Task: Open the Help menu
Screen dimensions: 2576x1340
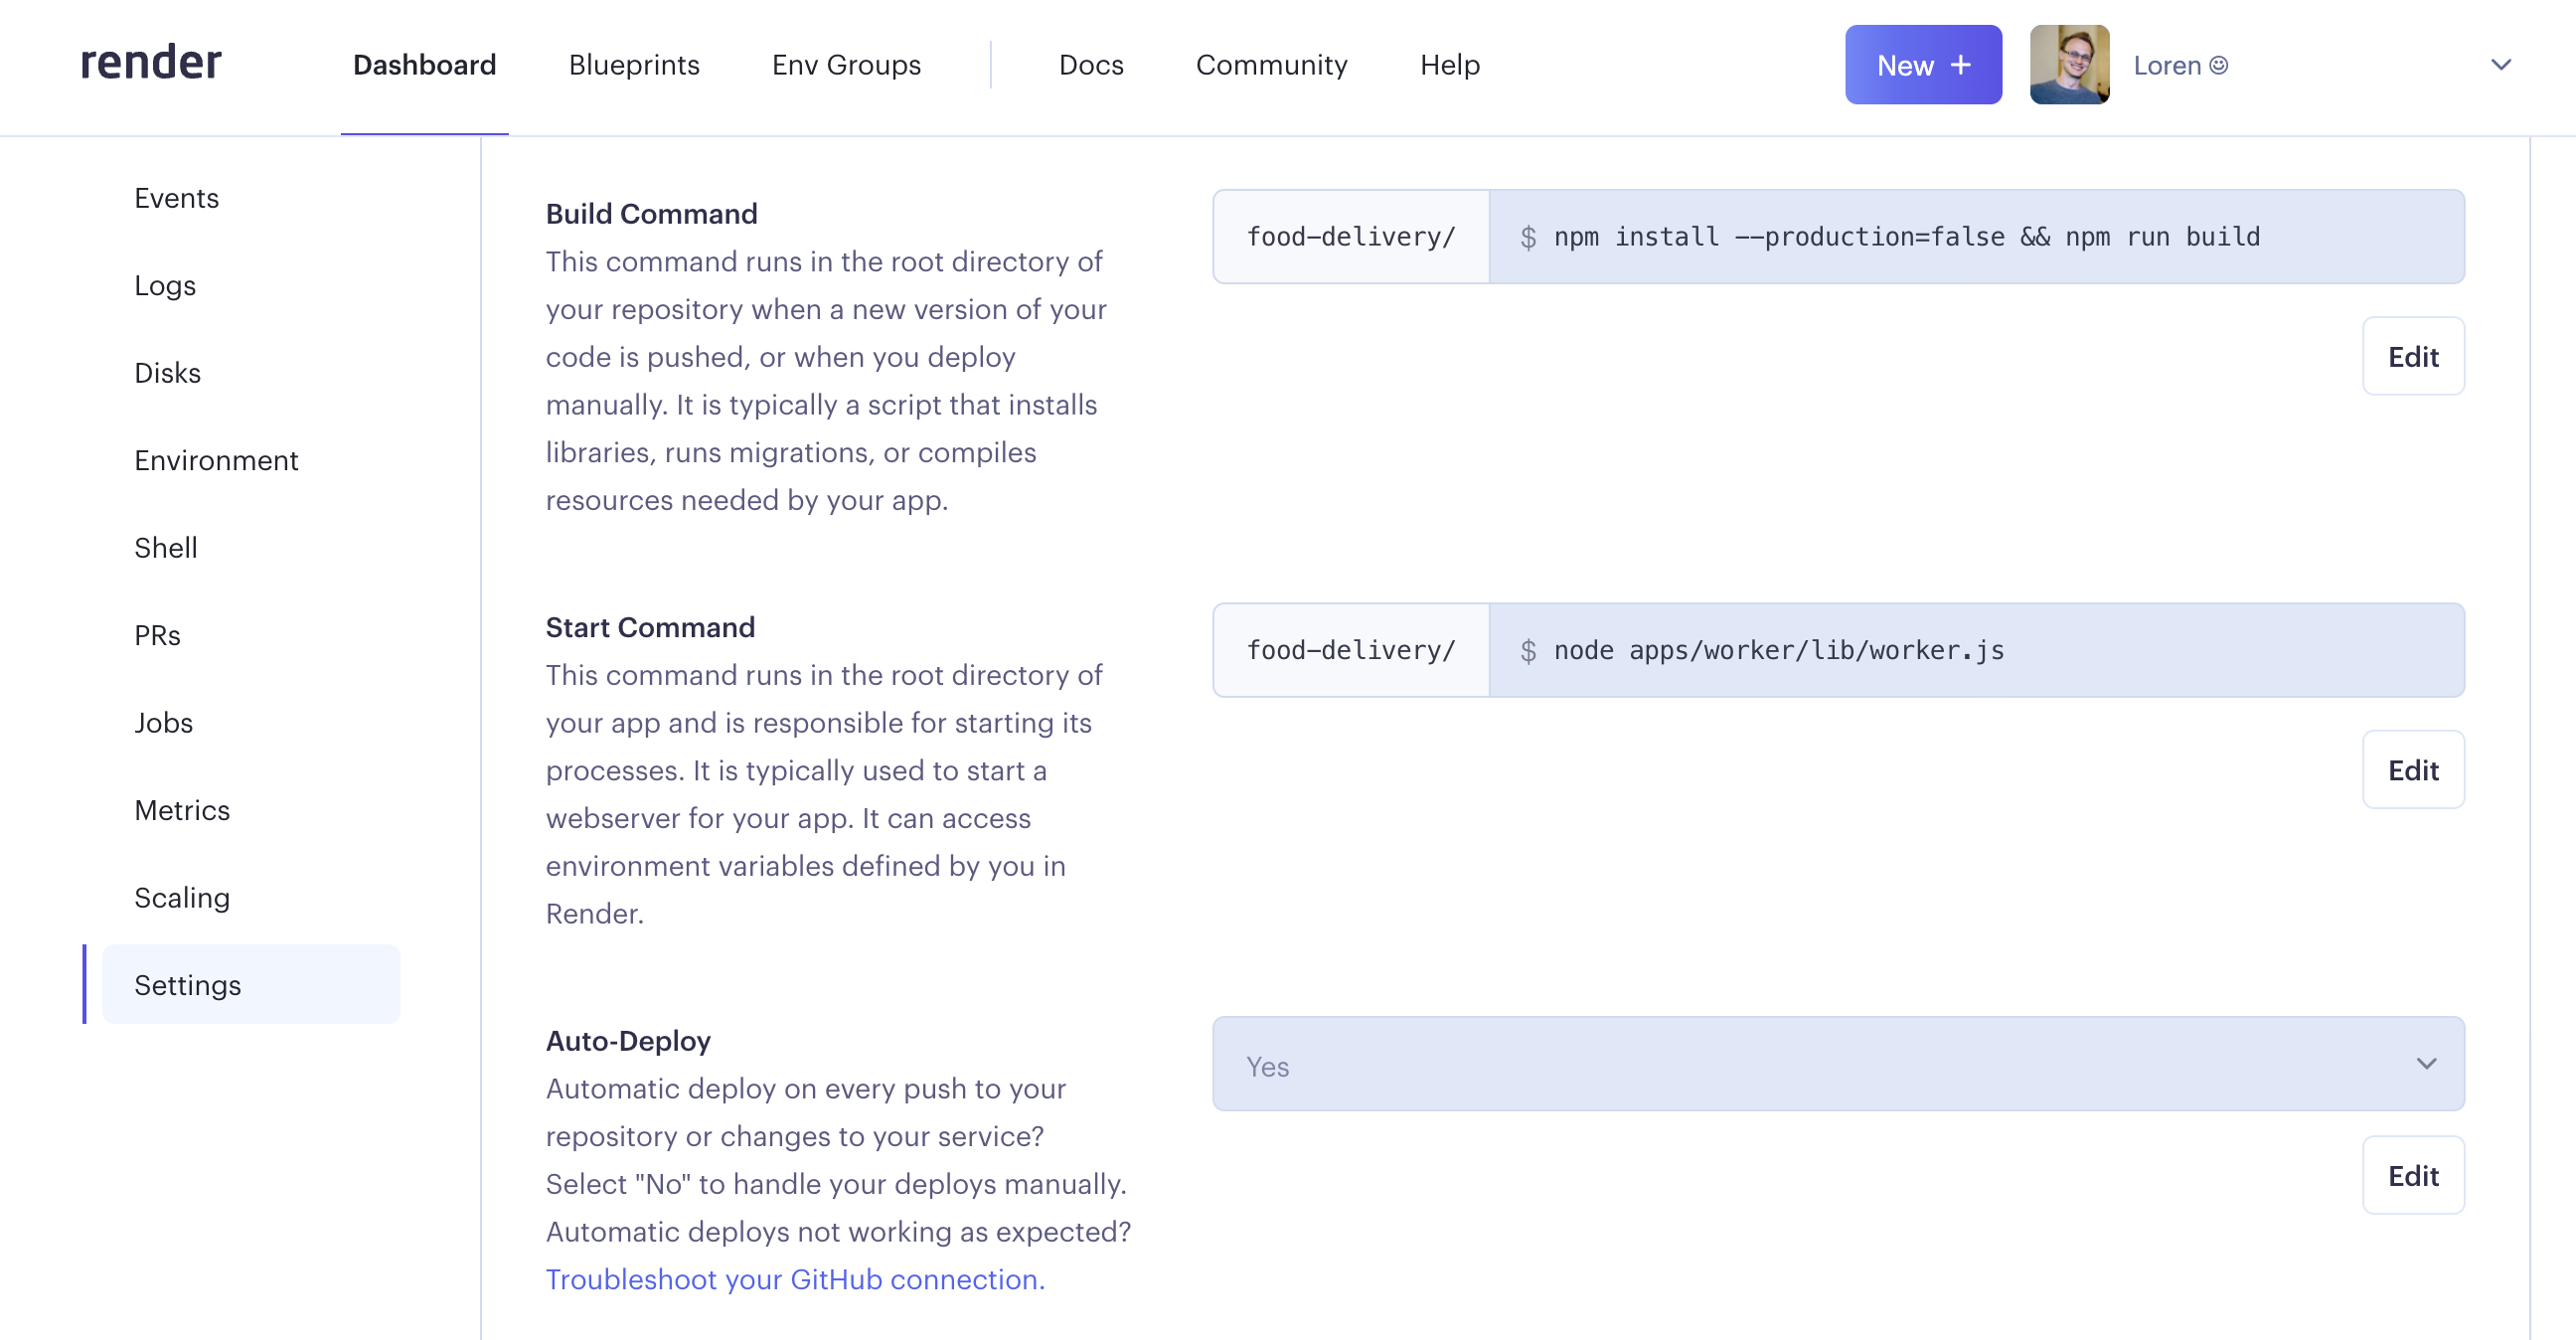Action: pos(1449,65)
